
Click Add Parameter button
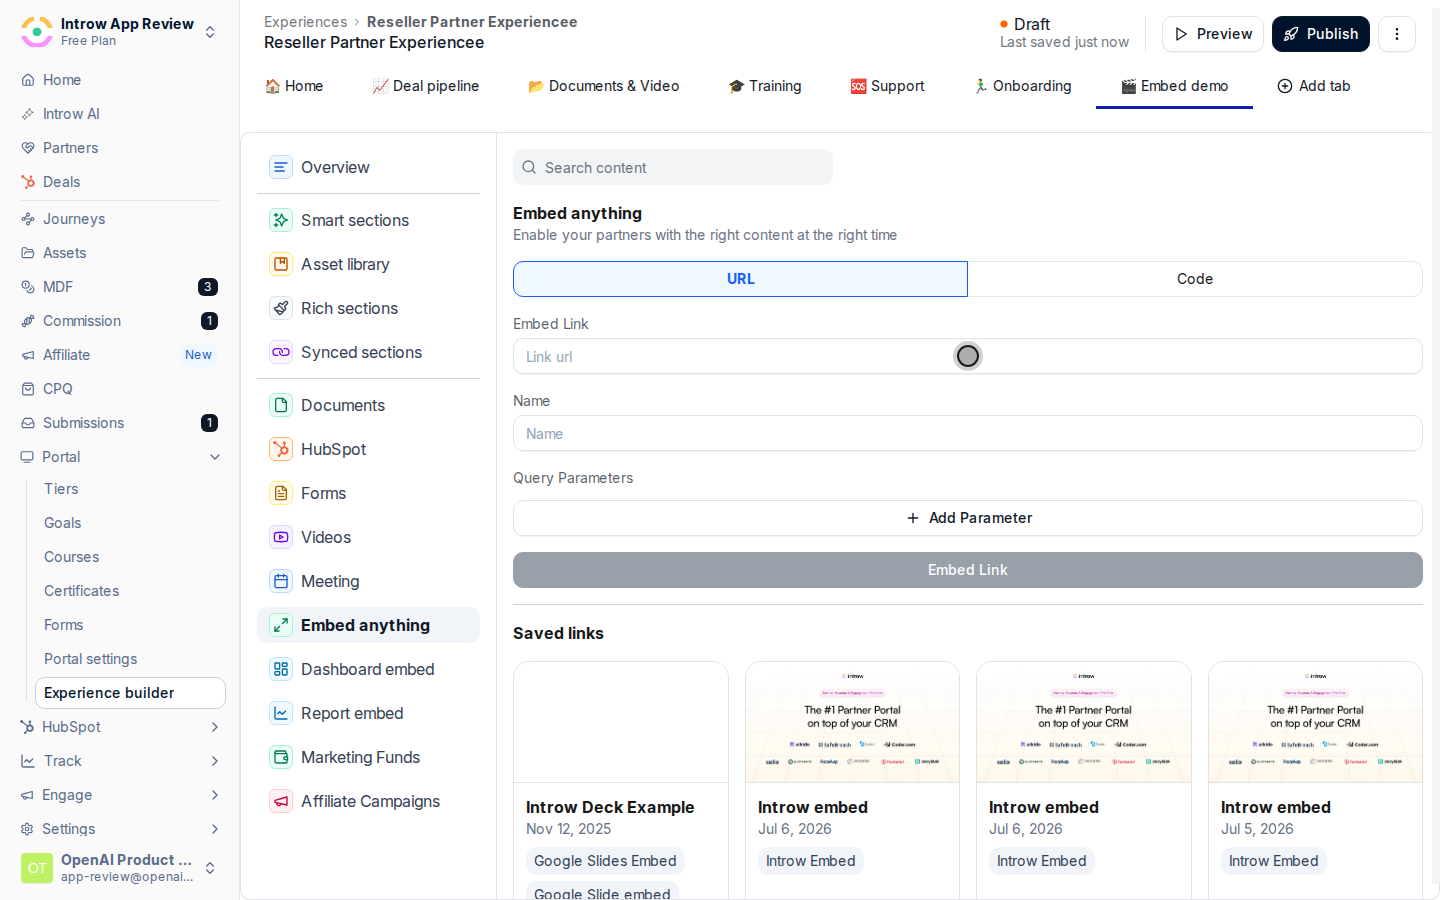(968, 518)
